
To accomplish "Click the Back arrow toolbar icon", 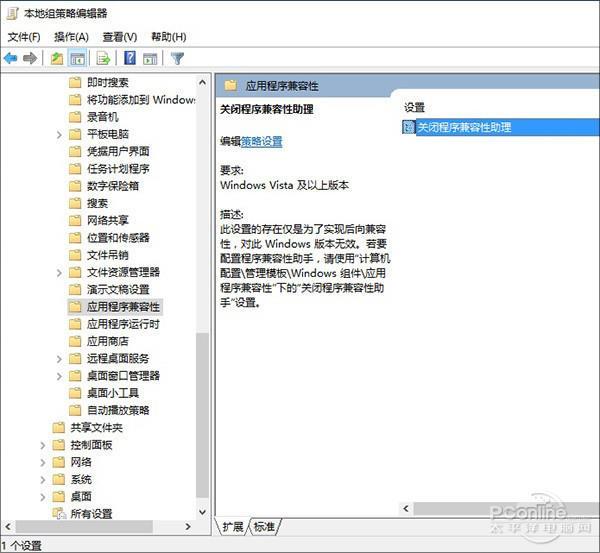I will pyautogui.click(x=11, y=58).
